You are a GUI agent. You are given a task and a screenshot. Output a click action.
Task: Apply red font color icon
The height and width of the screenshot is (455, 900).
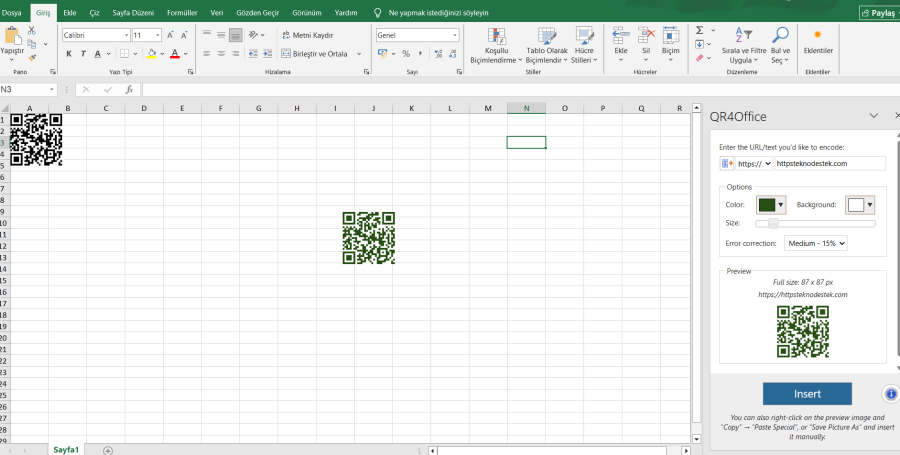[x=175, y=54]
